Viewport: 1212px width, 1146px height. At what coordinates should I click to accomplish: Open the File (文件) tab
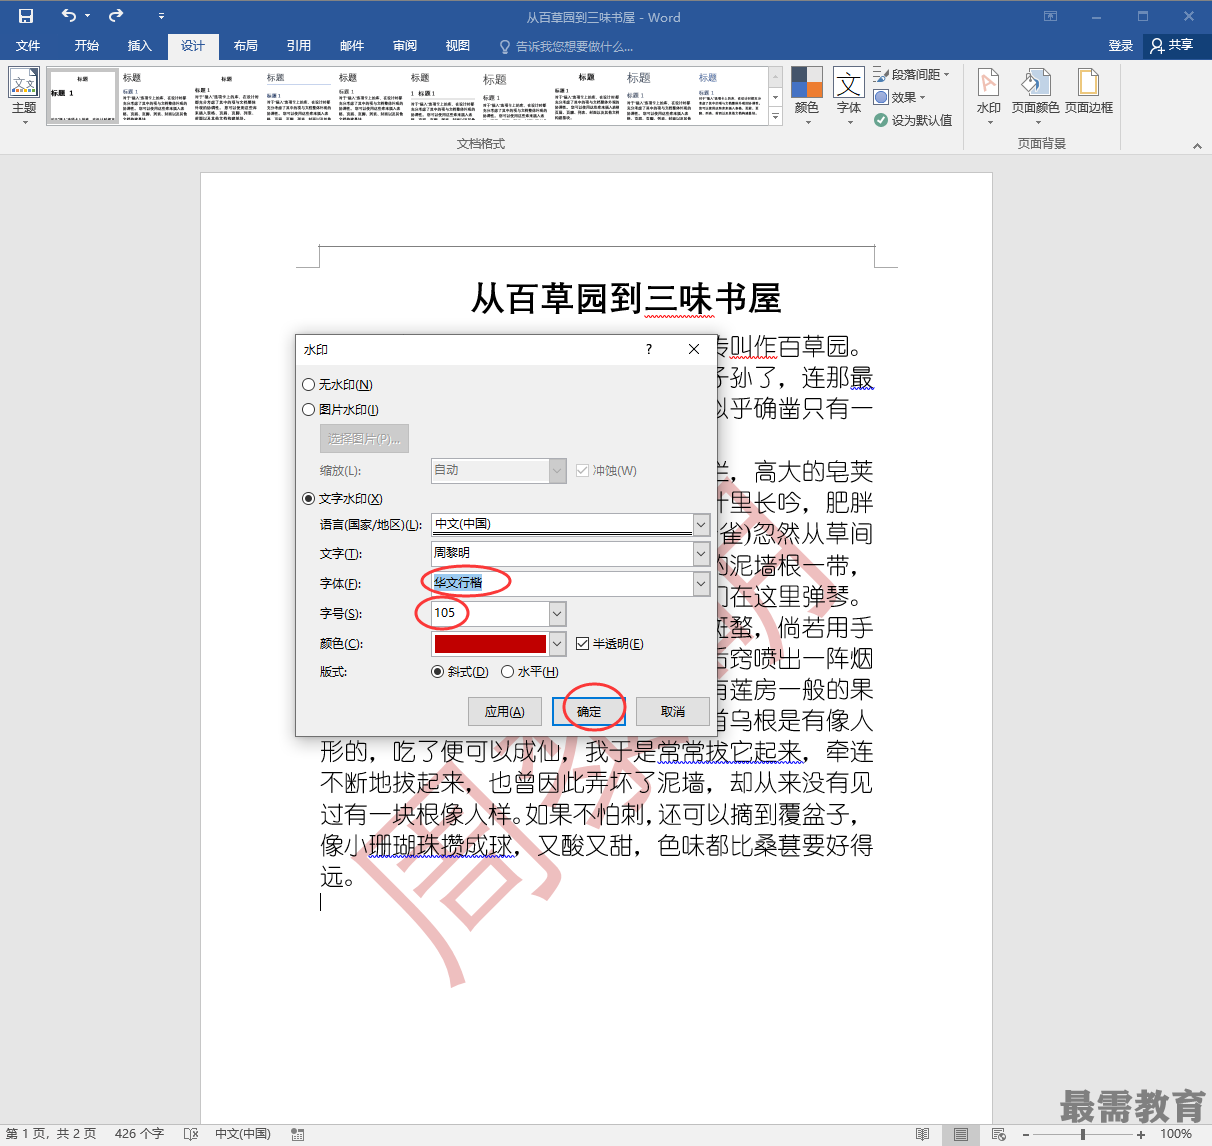click(28, 46)
